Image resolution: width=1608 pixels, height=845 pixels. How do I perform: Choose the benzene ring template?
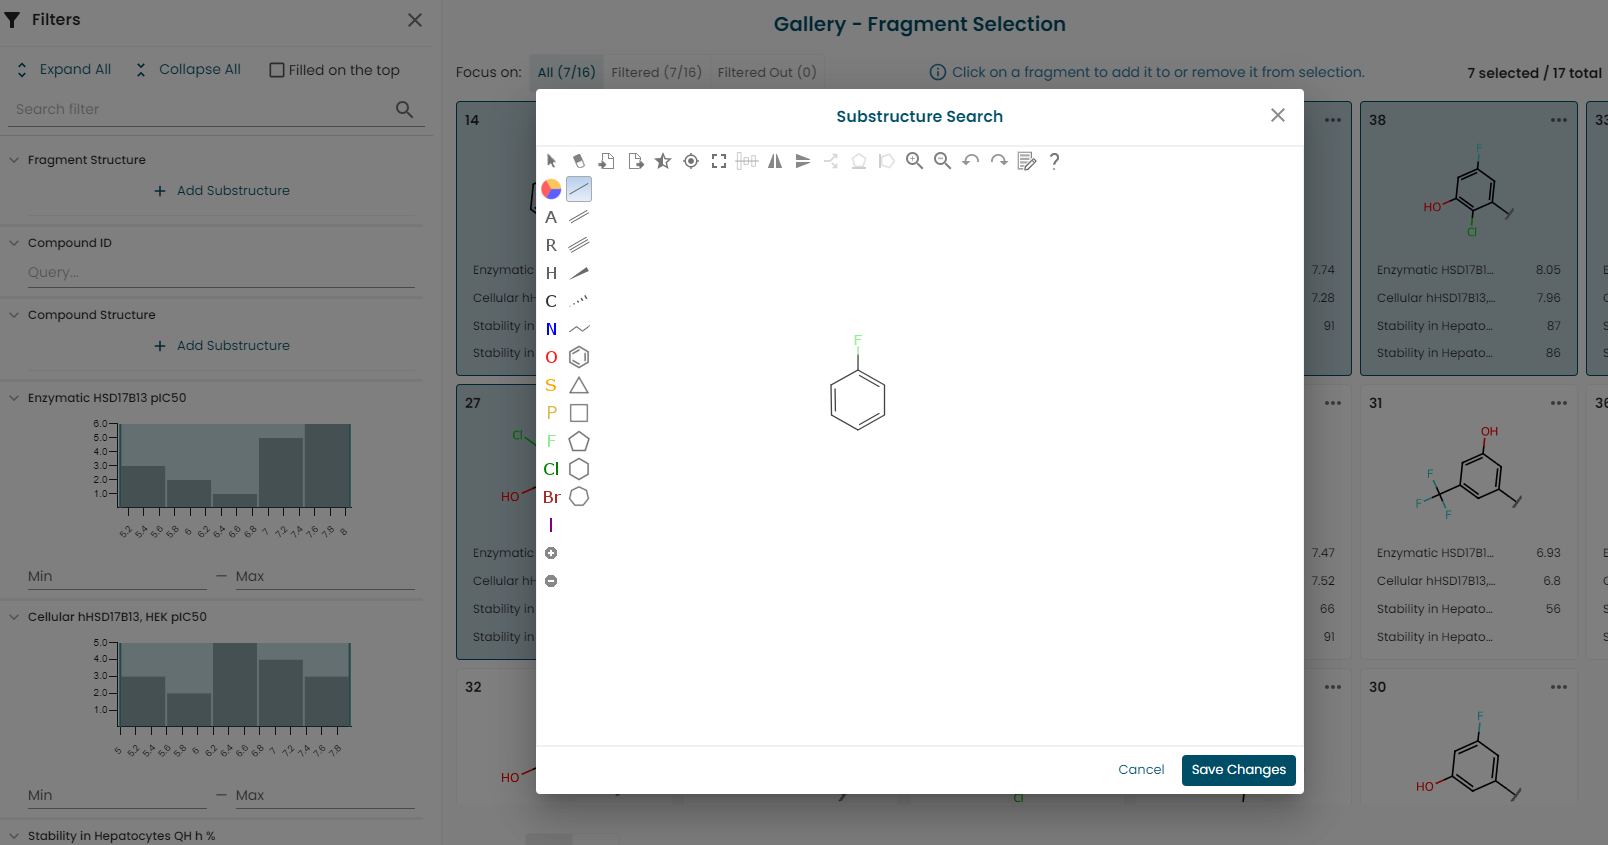(x=579, y=357)
